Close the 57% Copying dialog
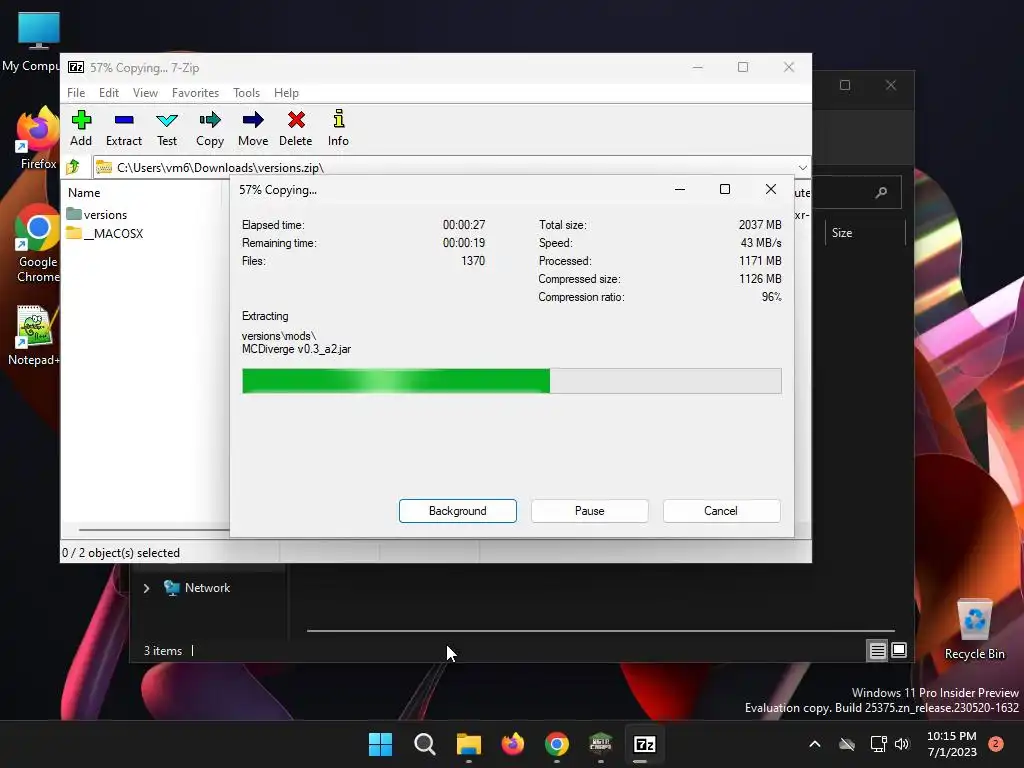The width and height of the screenshot is (1024, 768). [771, 189]
